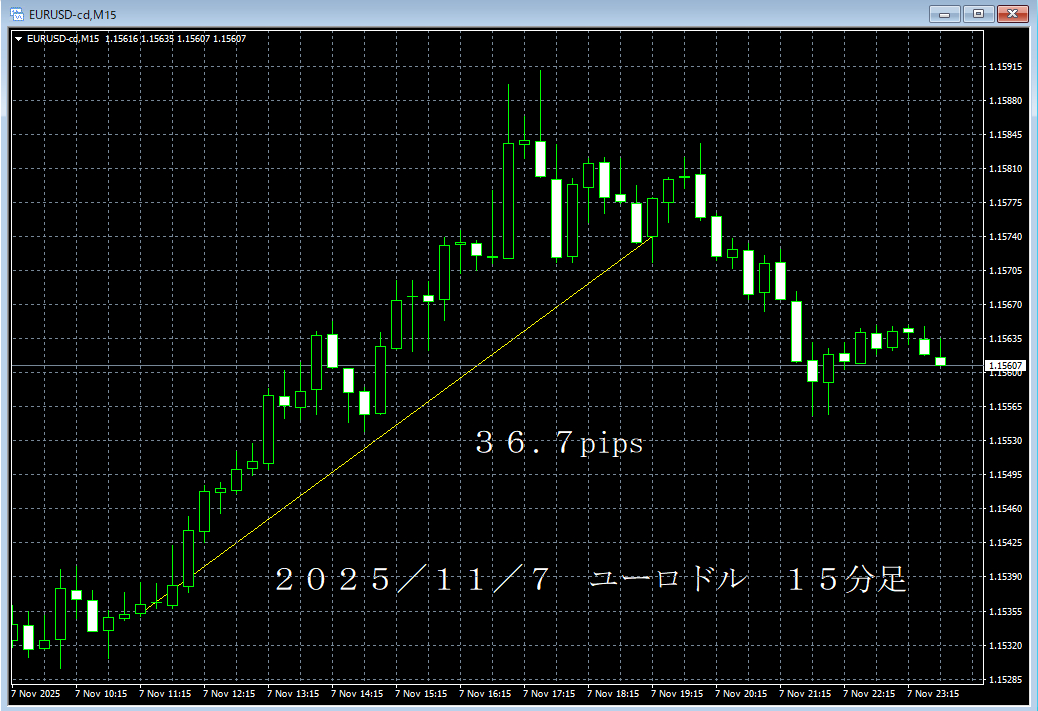Select the "2025/11/7 ユーロドル 15分足" text label
Screen dimensions: 1038x711
[x=590, y=579]
